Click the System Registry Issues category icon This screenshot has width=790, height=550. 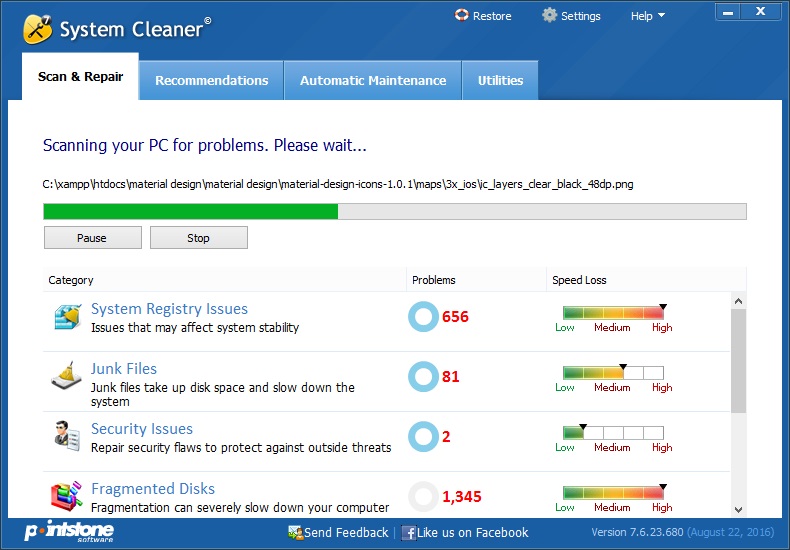pos(67,318)
